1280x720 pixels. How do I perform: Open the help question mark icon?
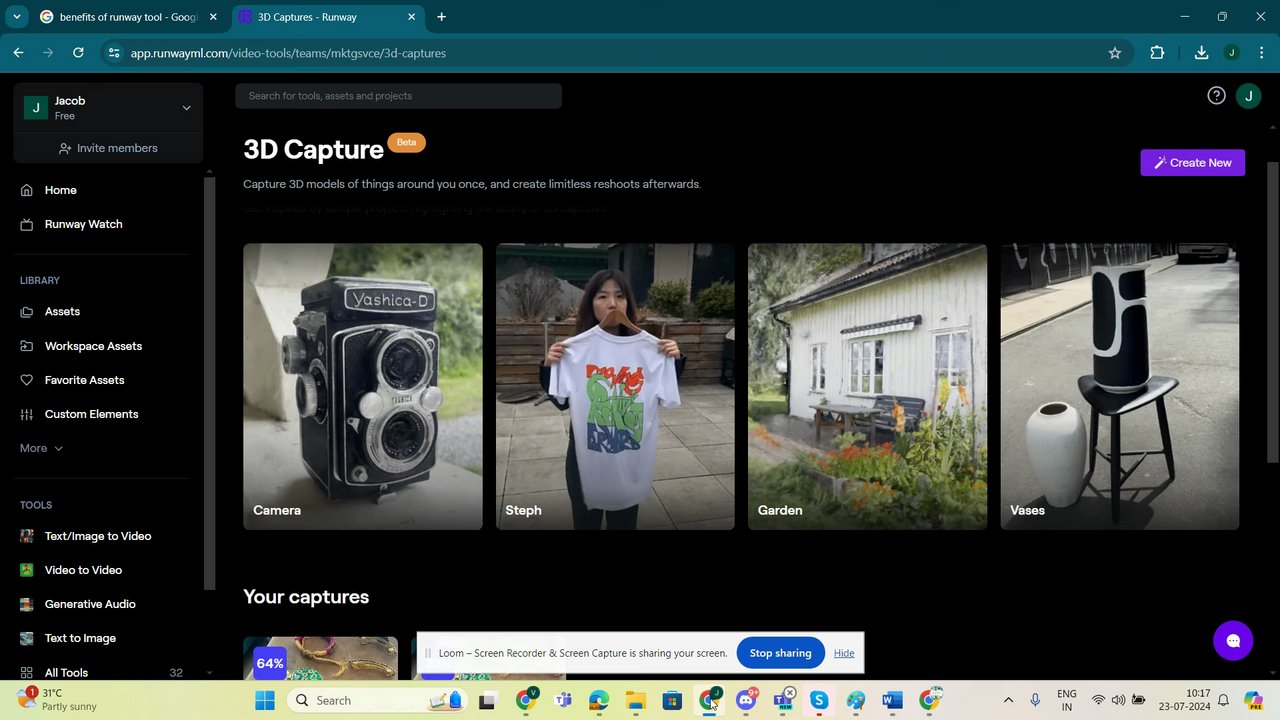pos(1216,96)
